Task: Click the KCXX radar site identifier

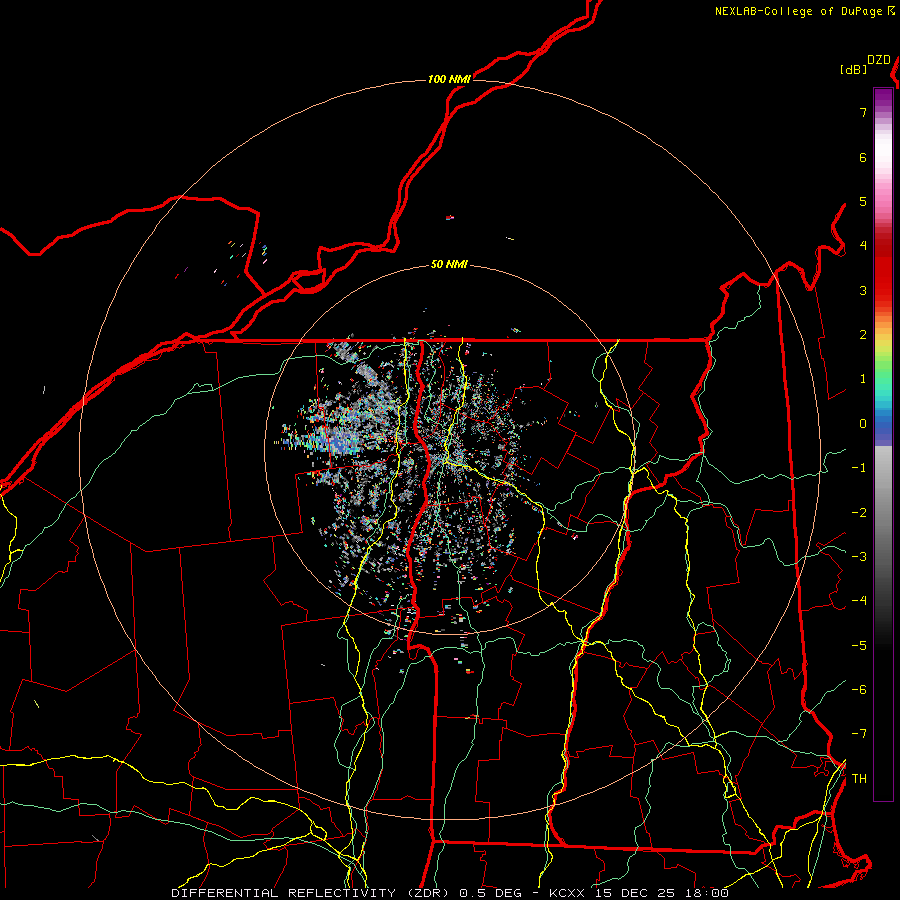Action: 567,893
